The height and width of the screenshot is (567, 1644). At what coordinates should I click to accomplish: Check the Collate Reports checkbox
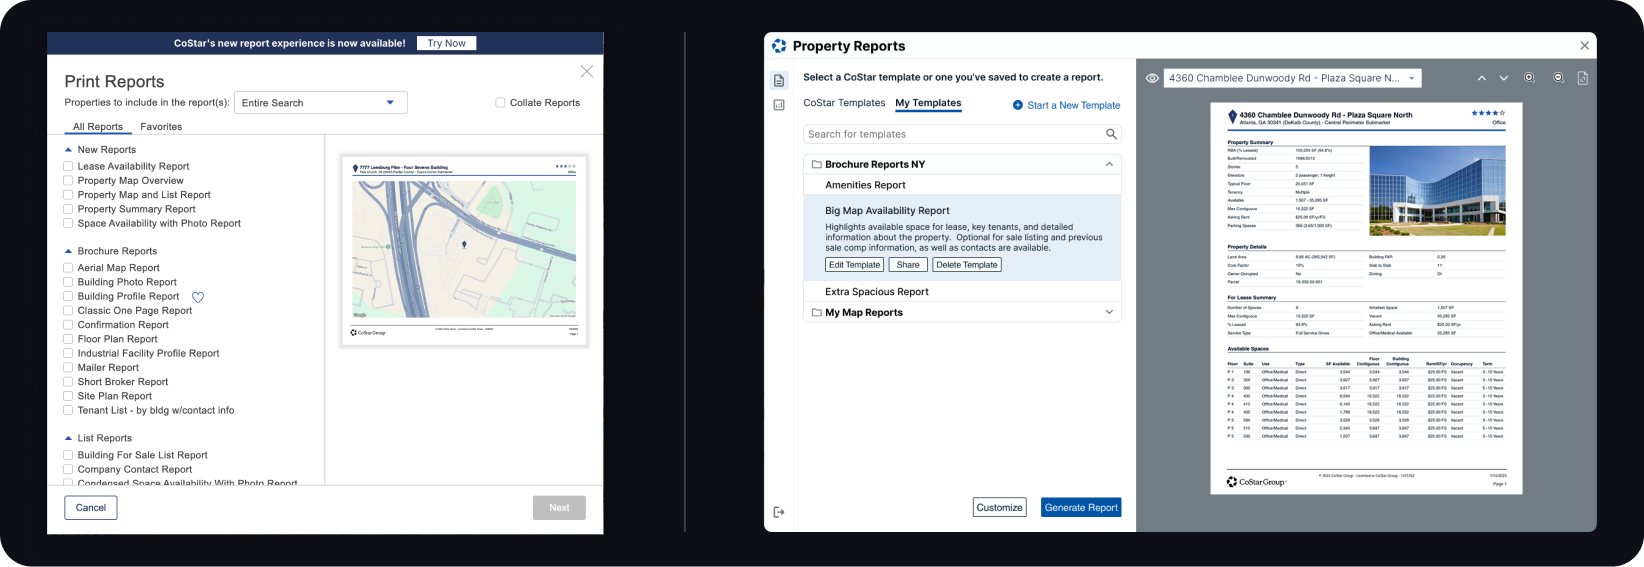500,102
